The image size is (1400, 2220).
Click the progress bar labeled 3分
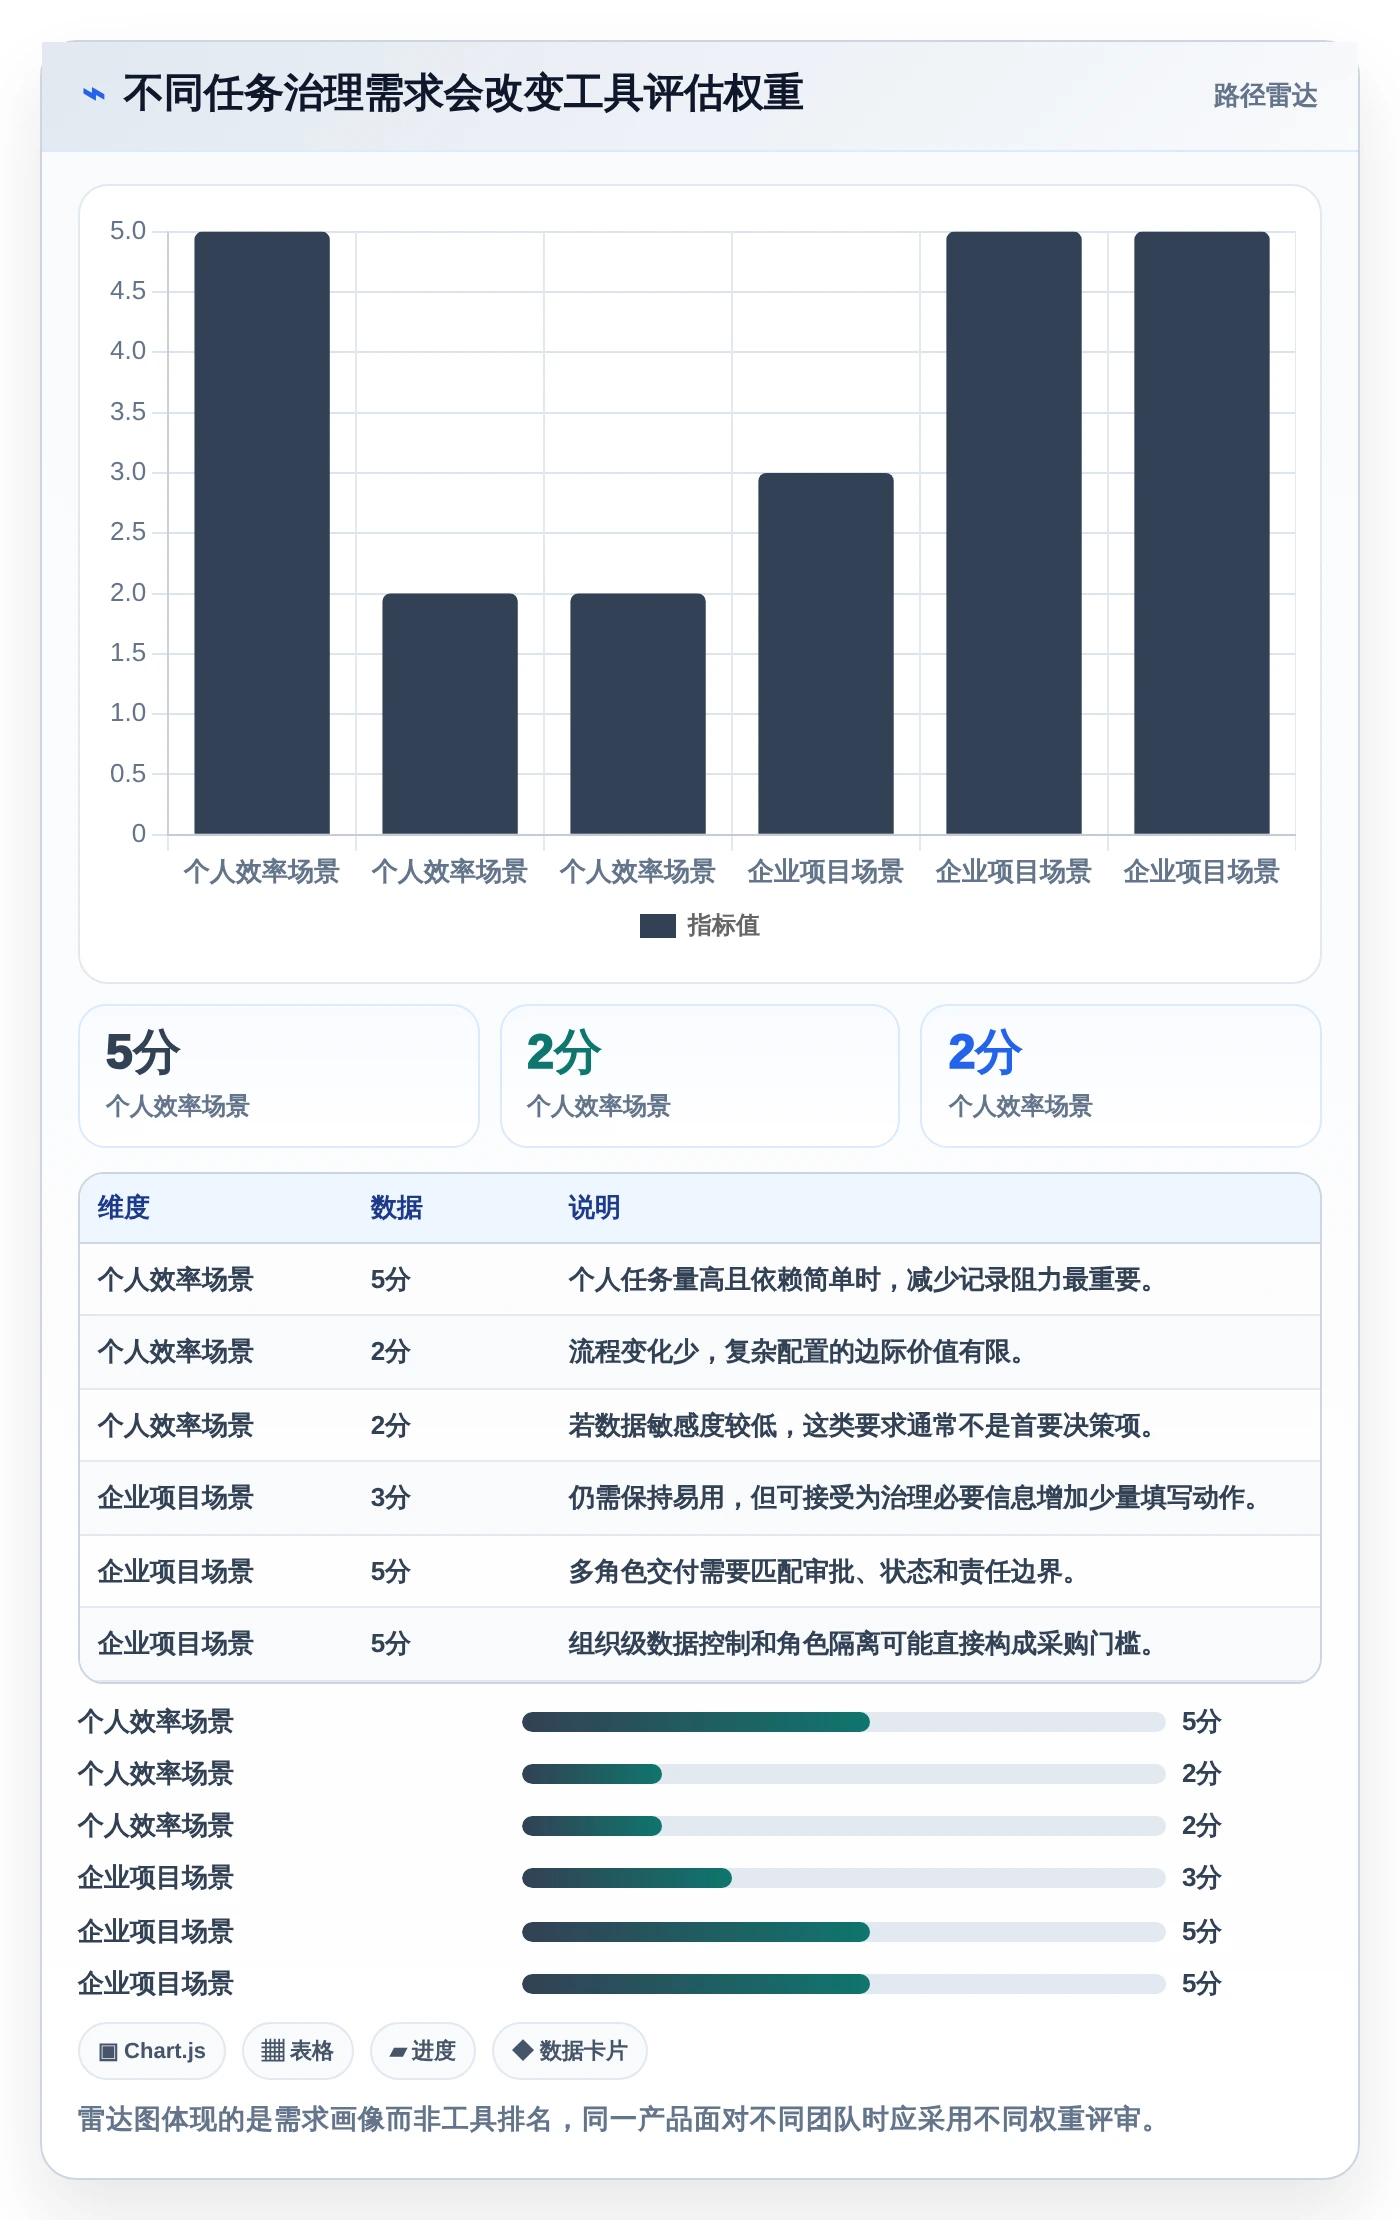[844, 1878]
